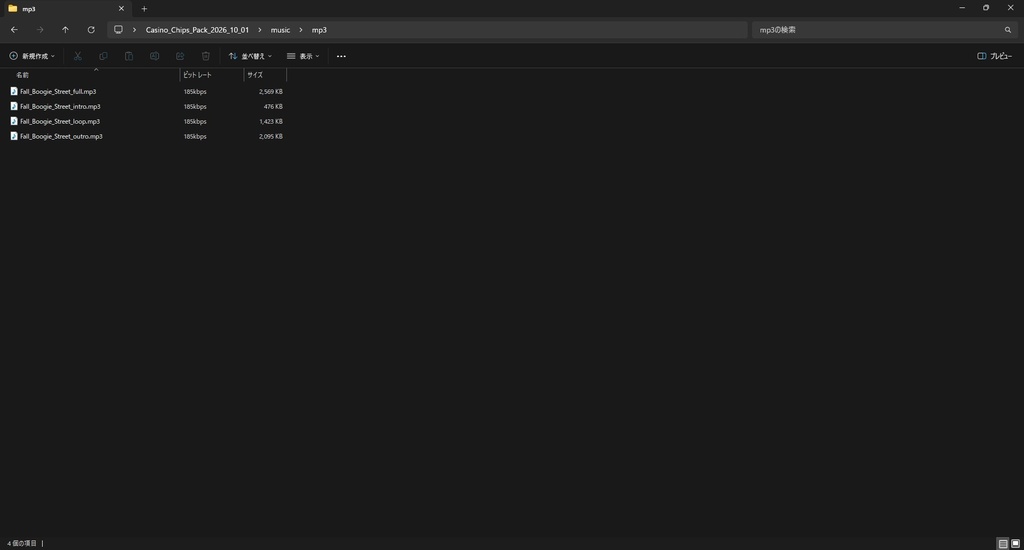Click the 2,095 KB size value
Viewport: 1024px width, 550px height.
(x=270, y=137)
